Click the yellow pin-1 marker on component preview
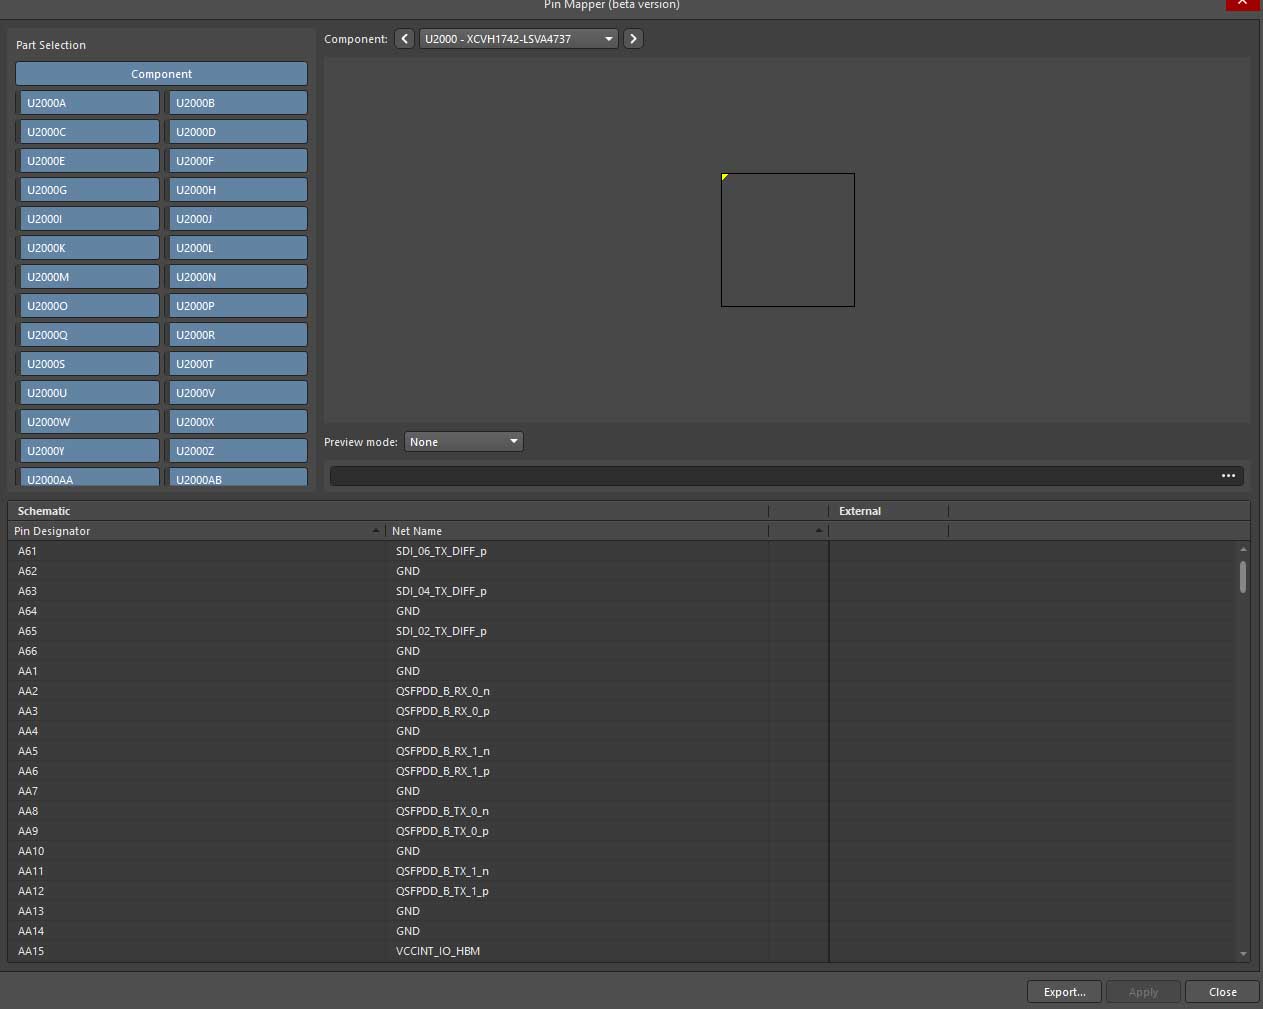Image resolution: width=1263 pixels, height=1009 pixels. (725, 177)
